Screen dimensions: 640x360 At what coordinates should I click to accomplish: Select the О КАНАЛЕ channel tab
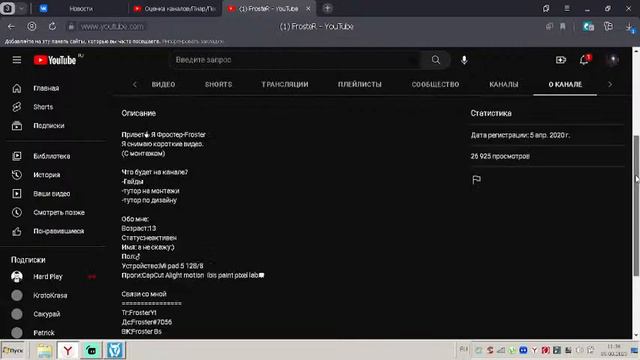click(565, 84)
